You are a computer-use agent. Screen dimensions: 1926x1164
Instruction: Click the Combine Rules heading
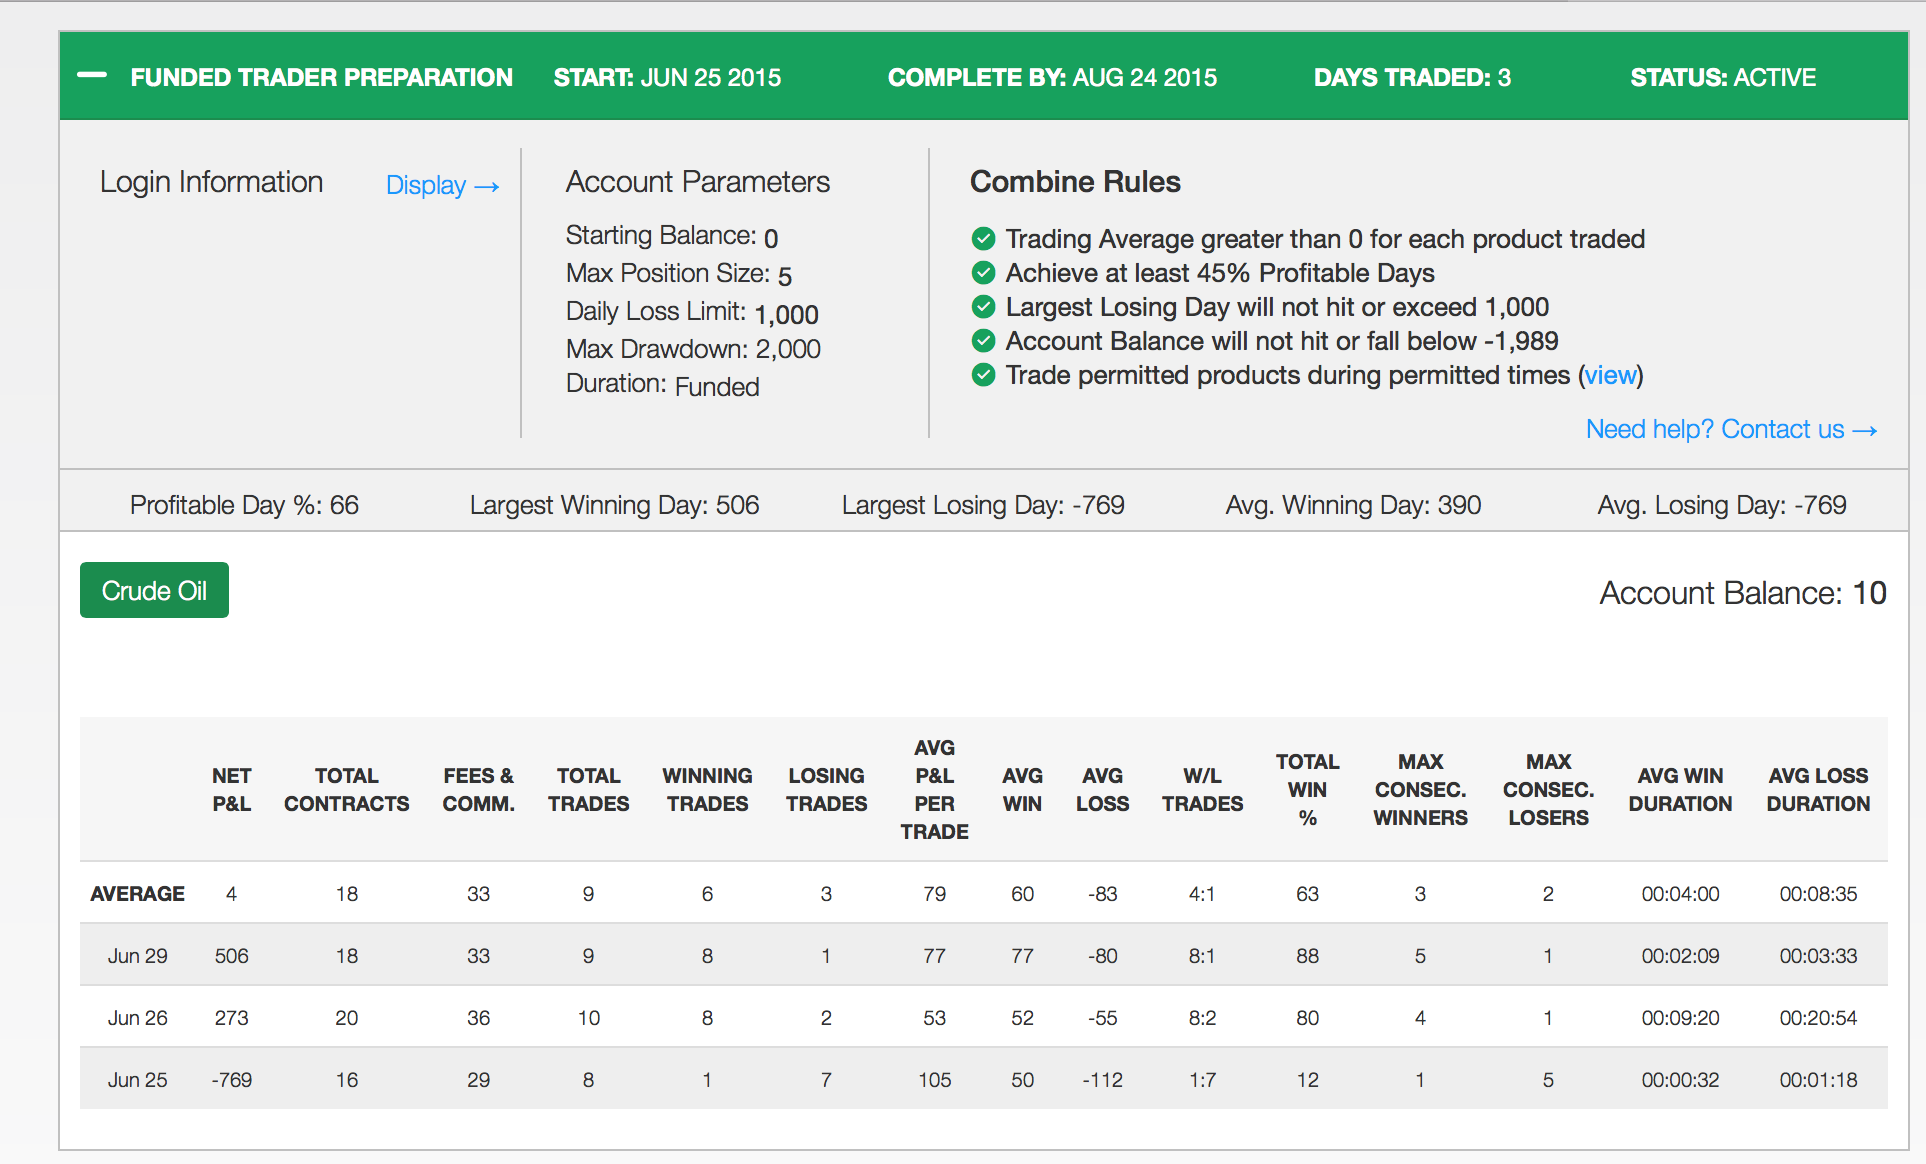coord(1075,182)
